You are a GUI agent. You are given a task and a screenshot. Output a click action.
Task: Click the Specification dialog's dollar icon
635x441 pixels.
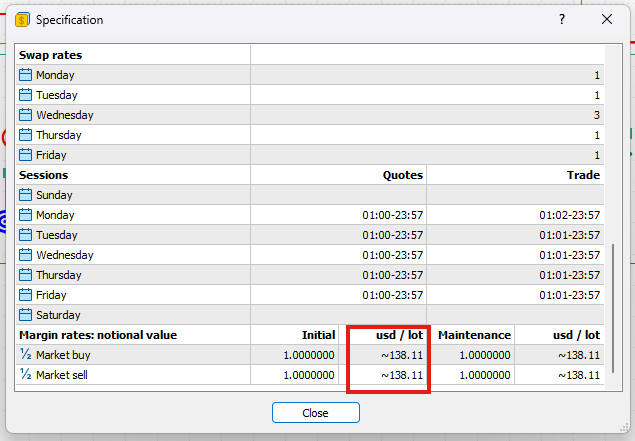22,20
